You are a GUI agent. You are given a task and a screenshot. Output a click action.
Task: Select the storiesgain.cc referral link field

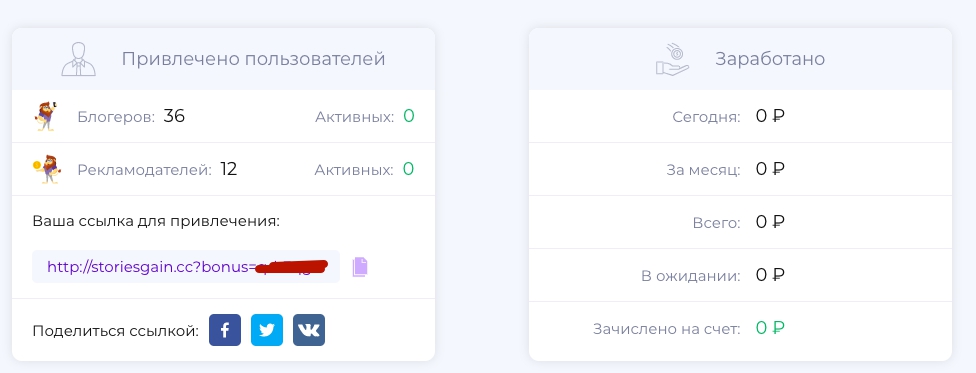[186, 267]
